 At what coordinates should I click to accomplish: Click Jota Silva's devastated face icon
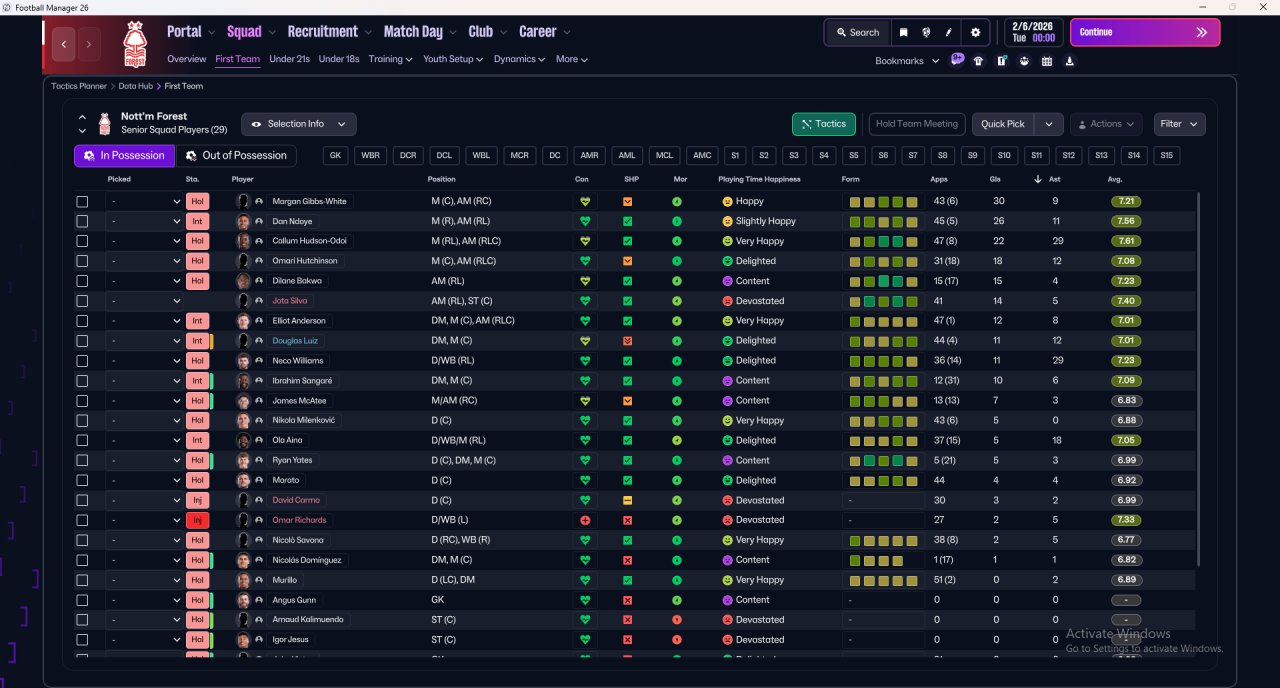[727, 301]
